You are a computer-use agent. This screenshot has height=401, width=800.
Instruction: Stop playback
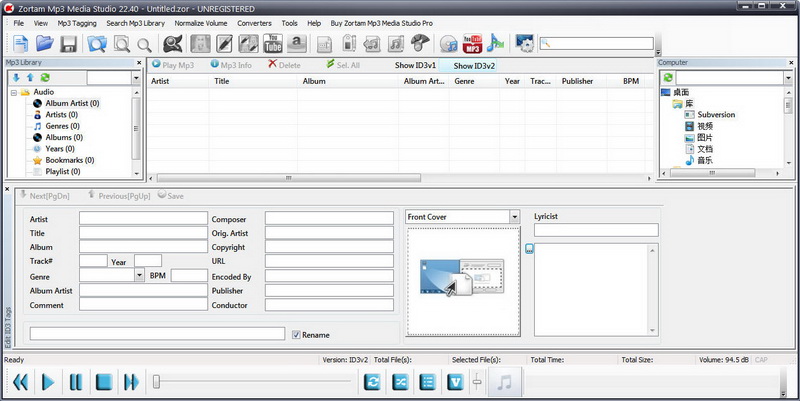tap(104, 382)
